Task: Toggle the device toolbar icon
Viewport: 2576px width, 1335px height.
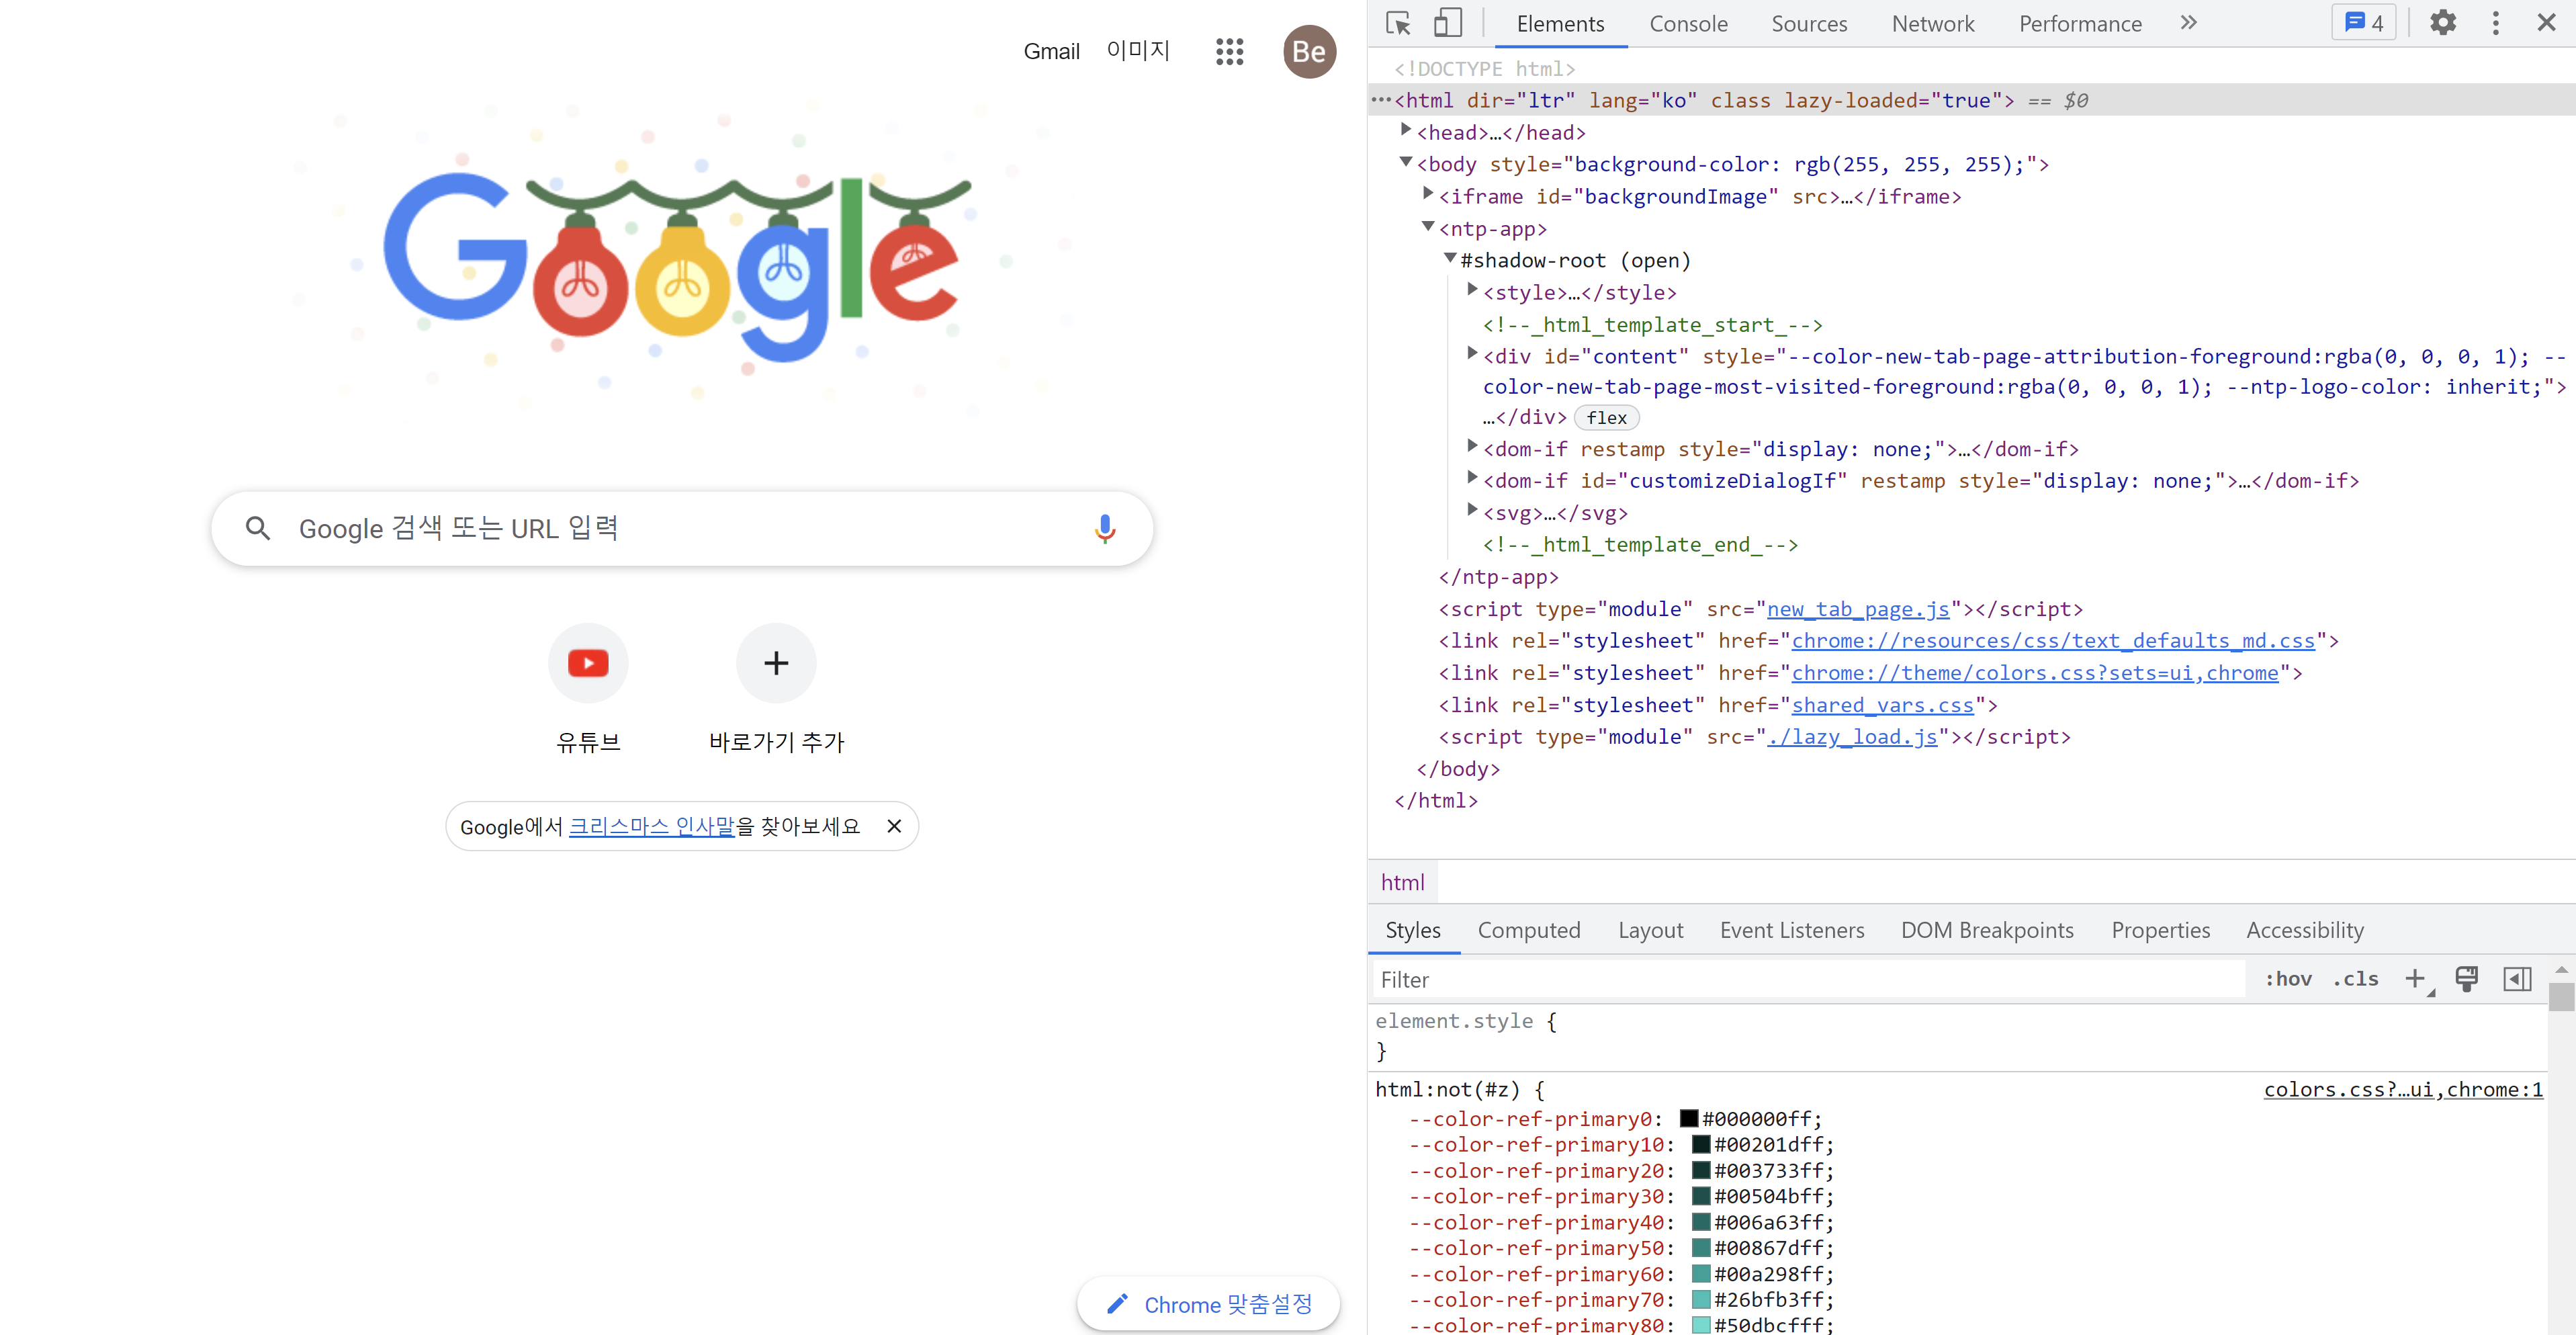Action: [1447, 23]
